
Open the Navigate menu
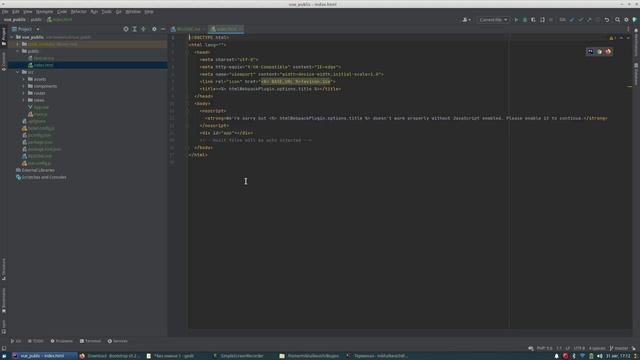click(44, 12)
